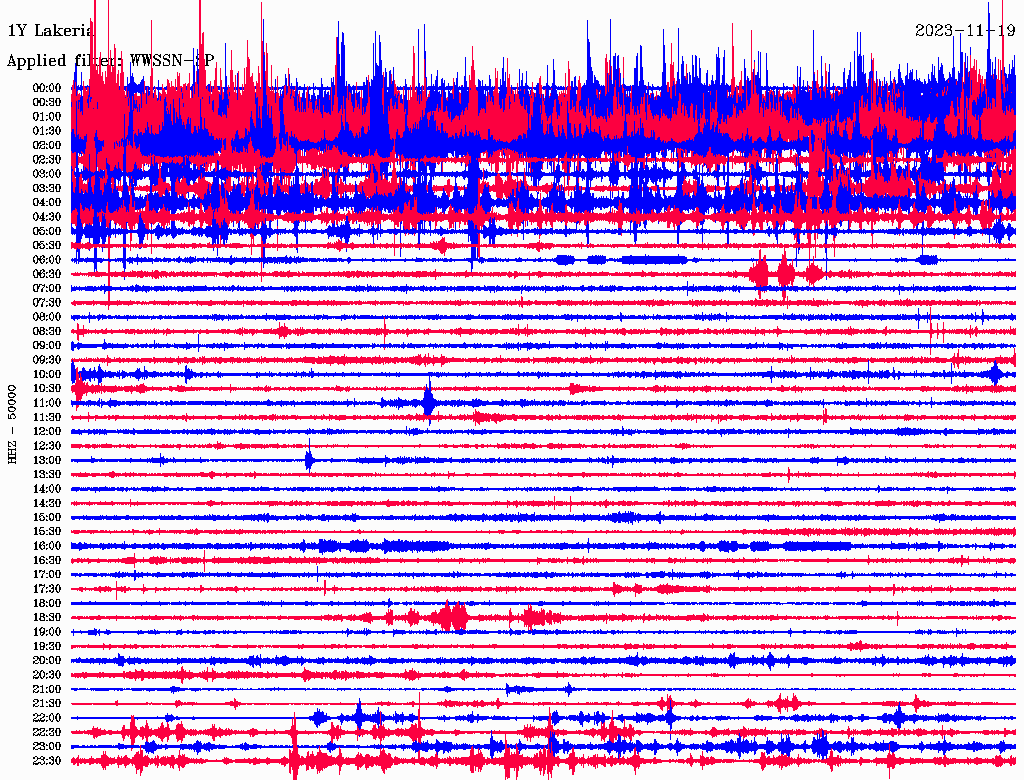Select the 08:30 time label
The image size is (1024, 780).
pyautogui.click(x=47, y=332)
